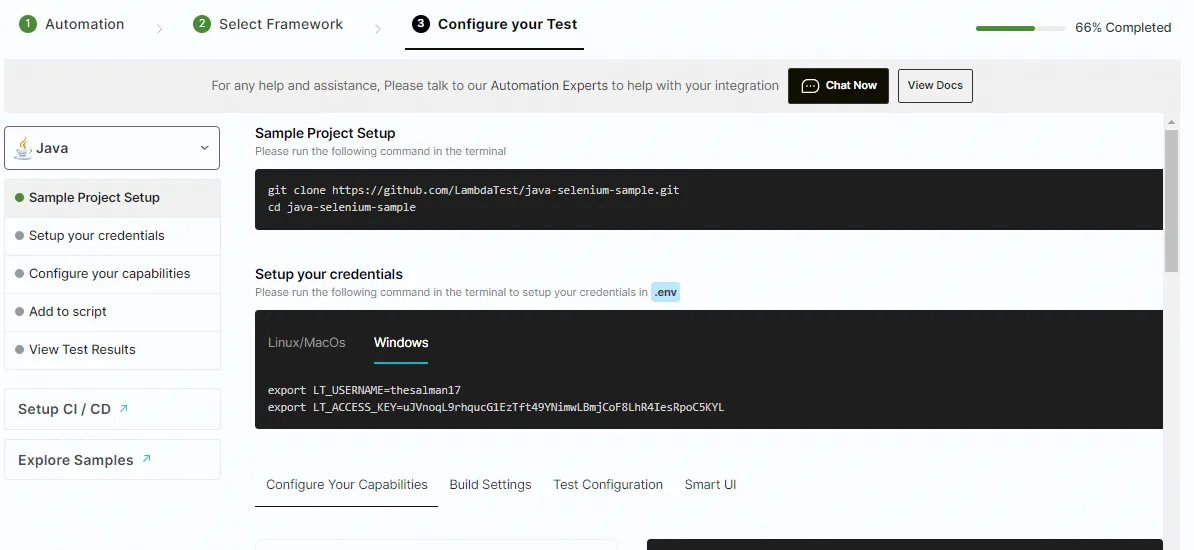This screenshot has height=550, width=1194.
Task: Go back to the Automation step
Action: point(72,24)
